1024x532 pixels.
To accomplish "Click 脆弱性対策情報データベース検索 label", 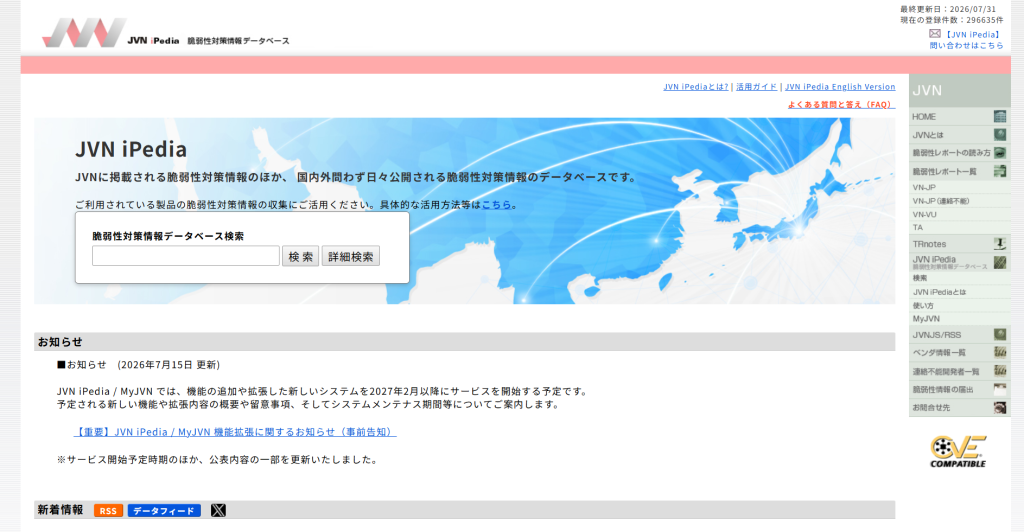I will 168,236.
